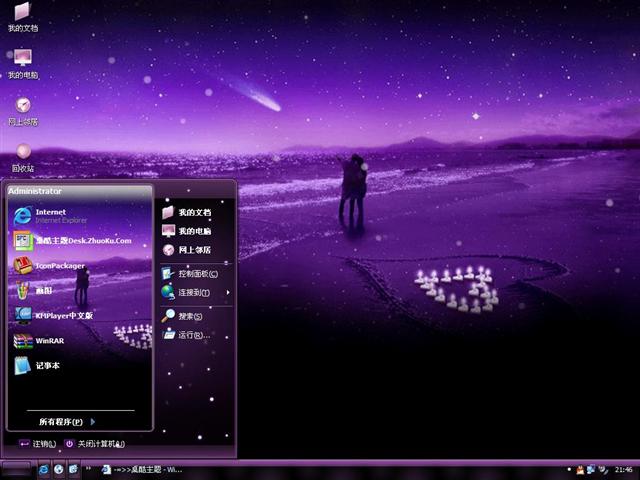Screen dimensions: 640x480
Task: Launch Internet Explorer from Quick Launch bar
Action: coord(43,470)
